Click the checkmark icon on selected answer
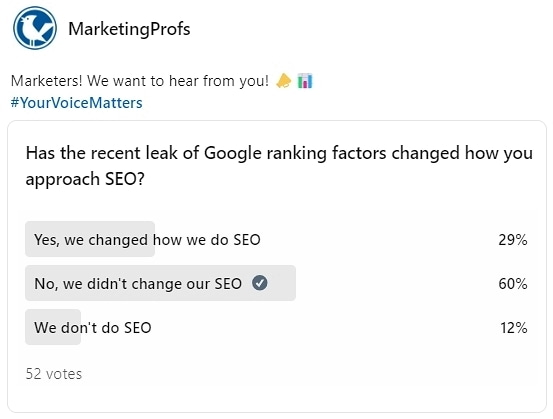This screenshot has width=553, height=419. [260, 283]
